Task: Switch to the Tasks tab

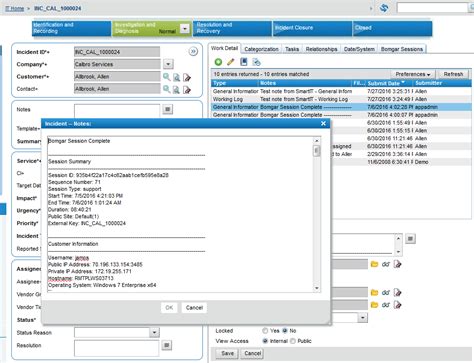Action: tap(292, 49)
